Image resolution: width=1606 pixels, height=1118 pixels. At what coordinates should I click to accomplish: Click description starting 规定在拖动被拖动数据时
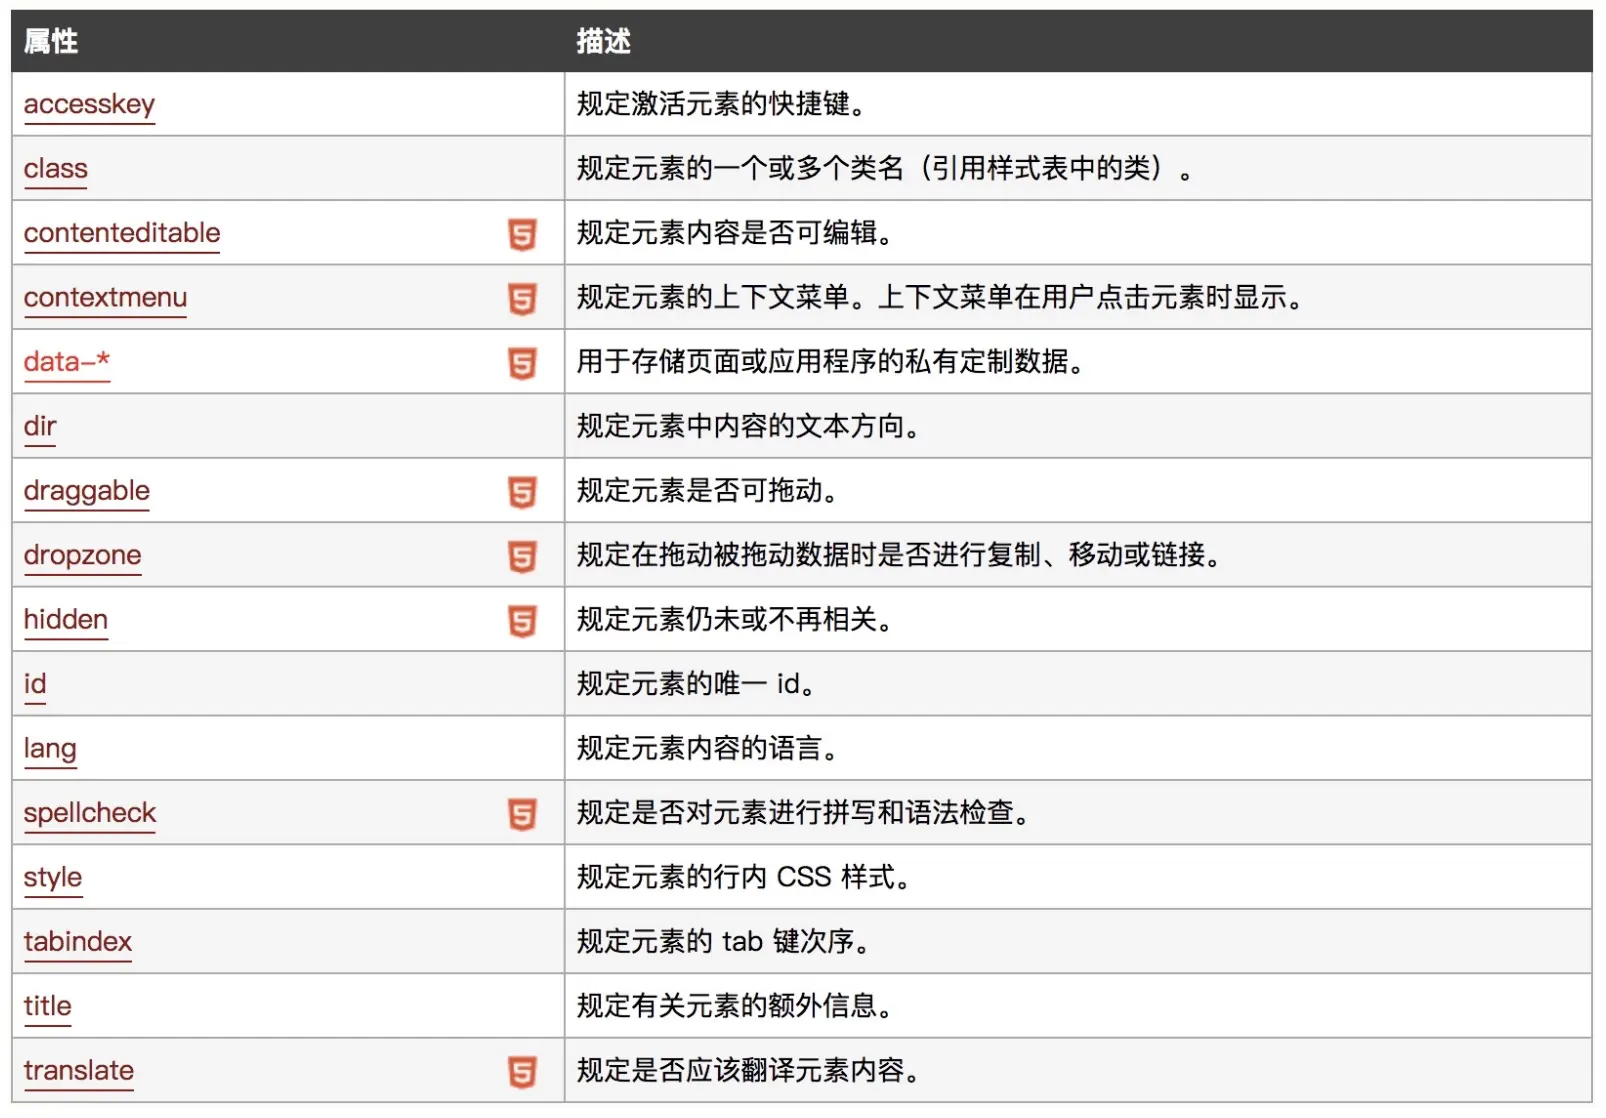899,555
